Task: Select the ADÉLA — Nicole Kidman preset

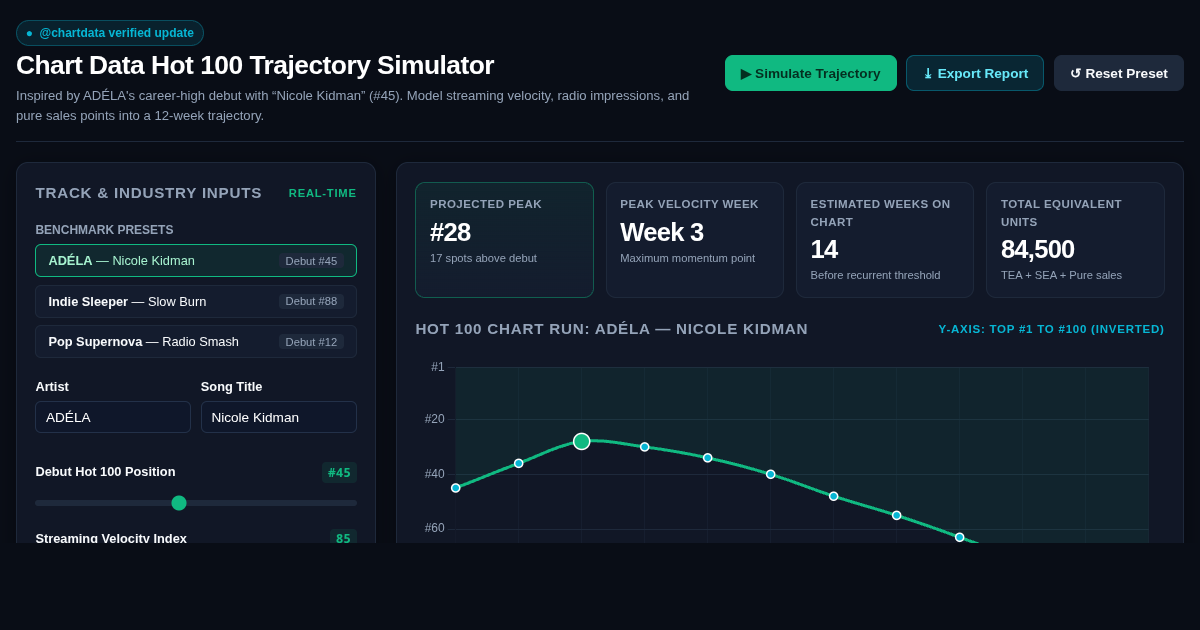Action: pos(196,261)
